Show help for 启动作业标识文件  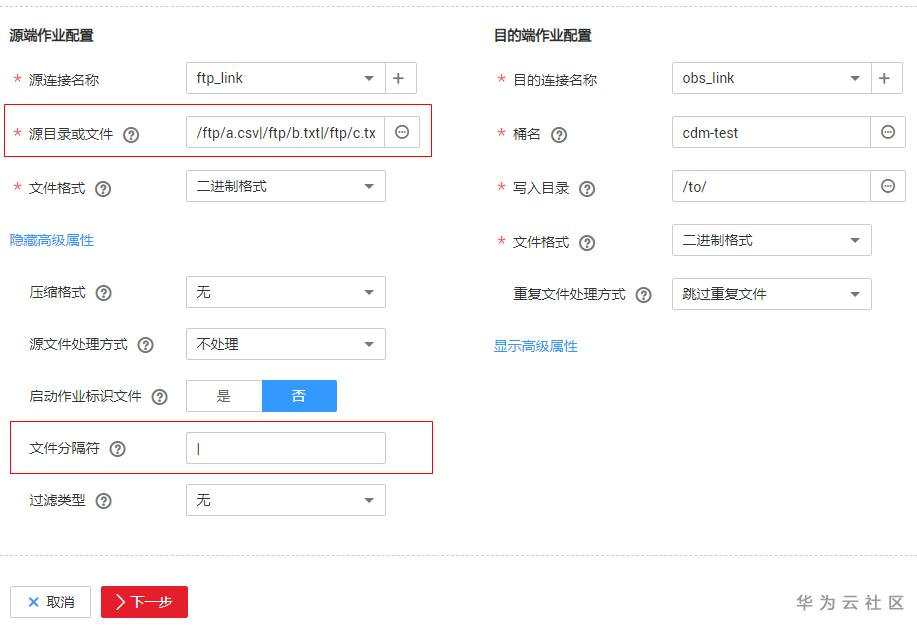pos(160,397)
